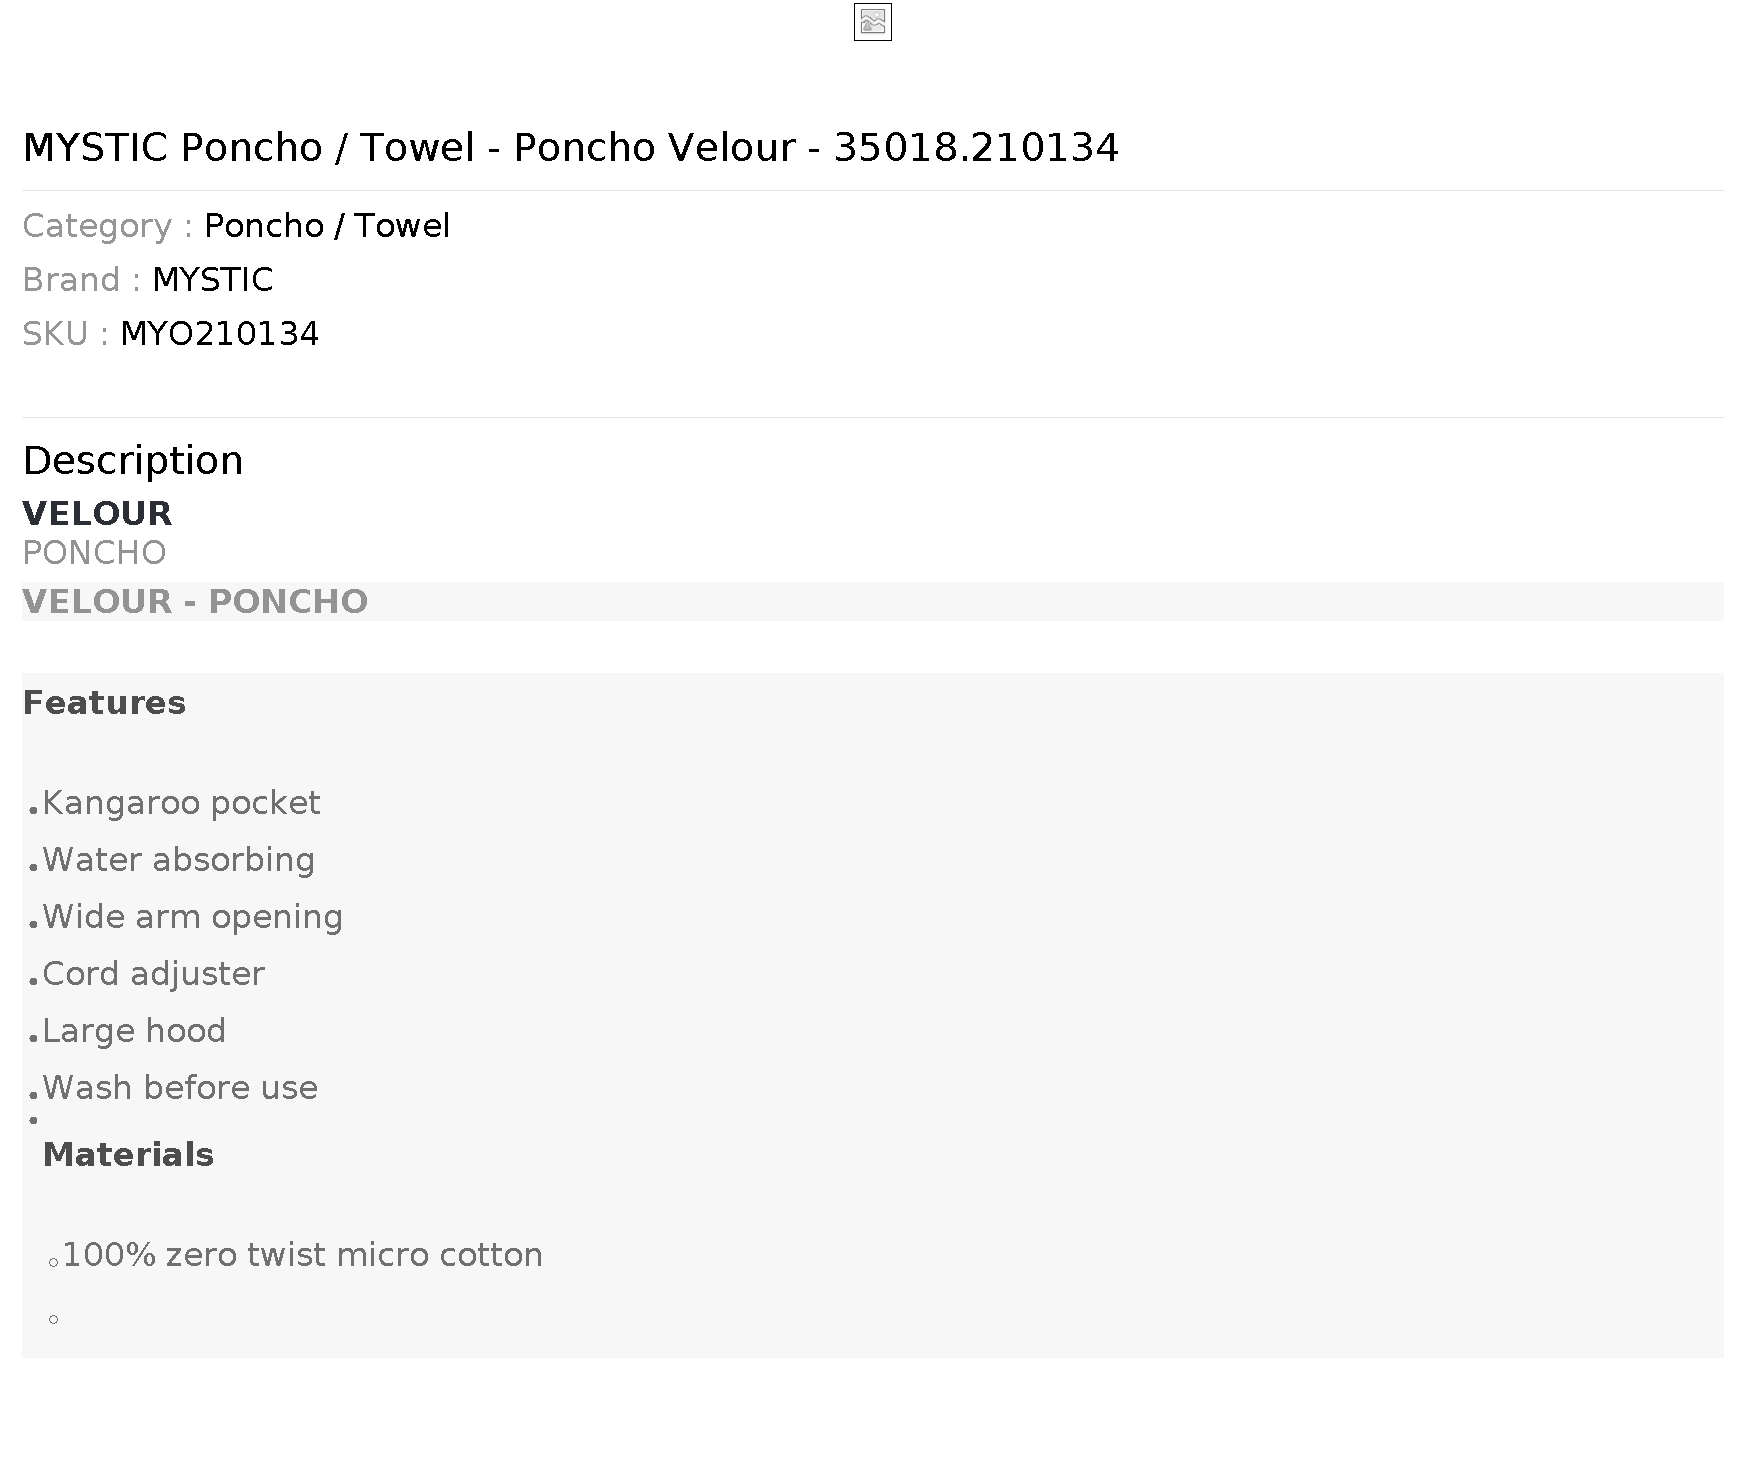The height and width of the screenshot is (1465, 1746).
Task: Select the SKU value MYO210134
Action: click(x=220, y=334)
